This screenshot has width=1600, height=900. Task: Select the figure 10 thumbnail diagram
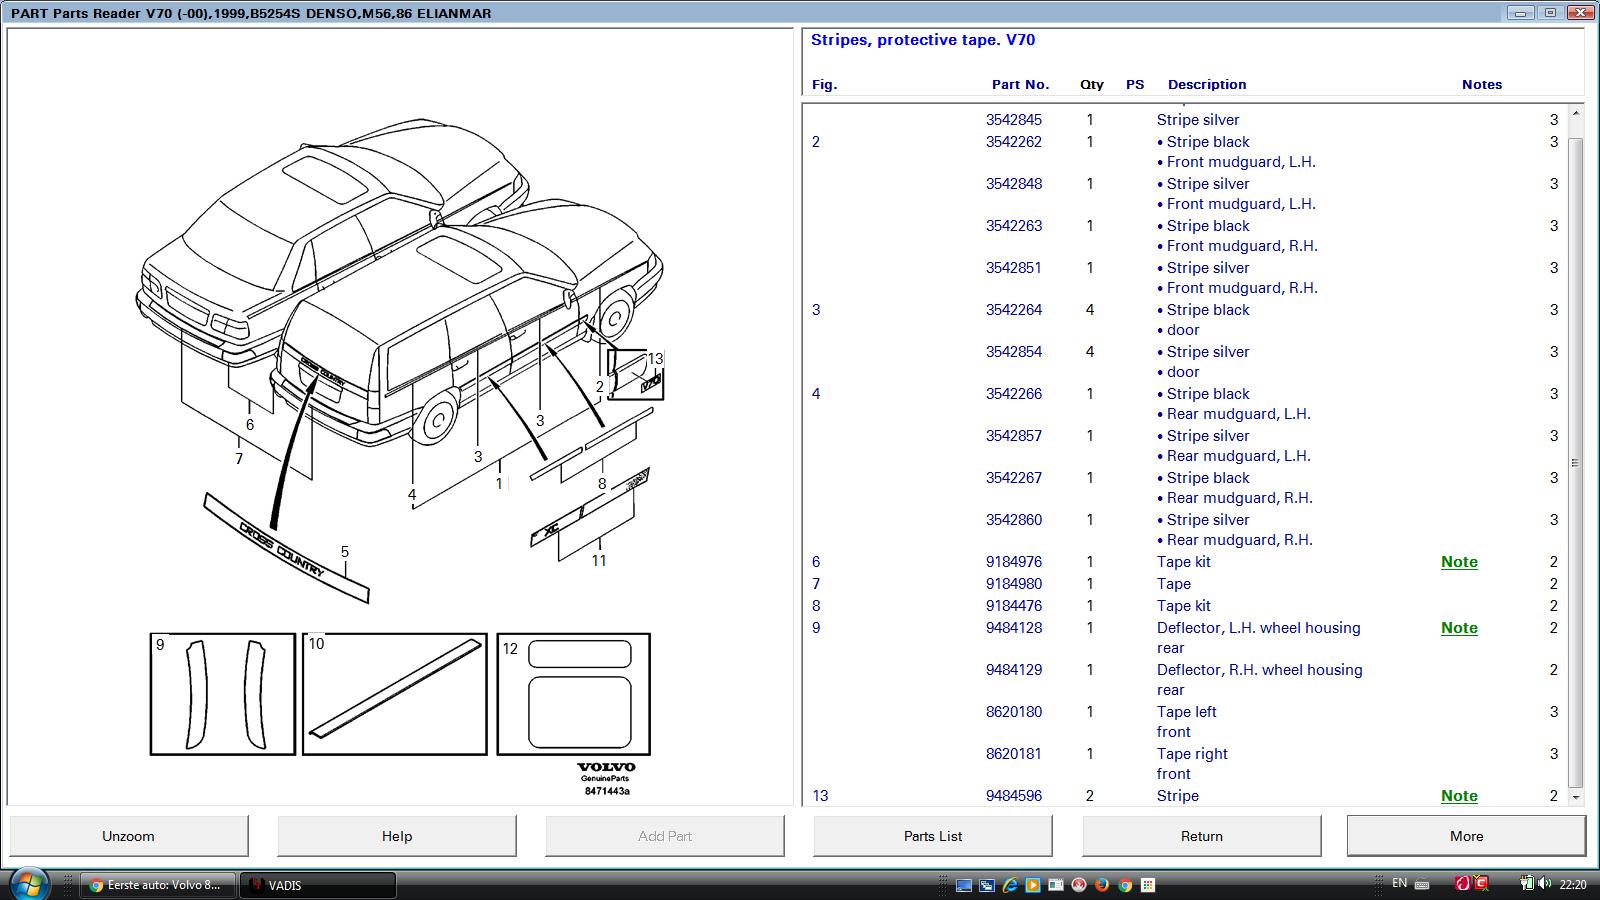click(394, 694)
